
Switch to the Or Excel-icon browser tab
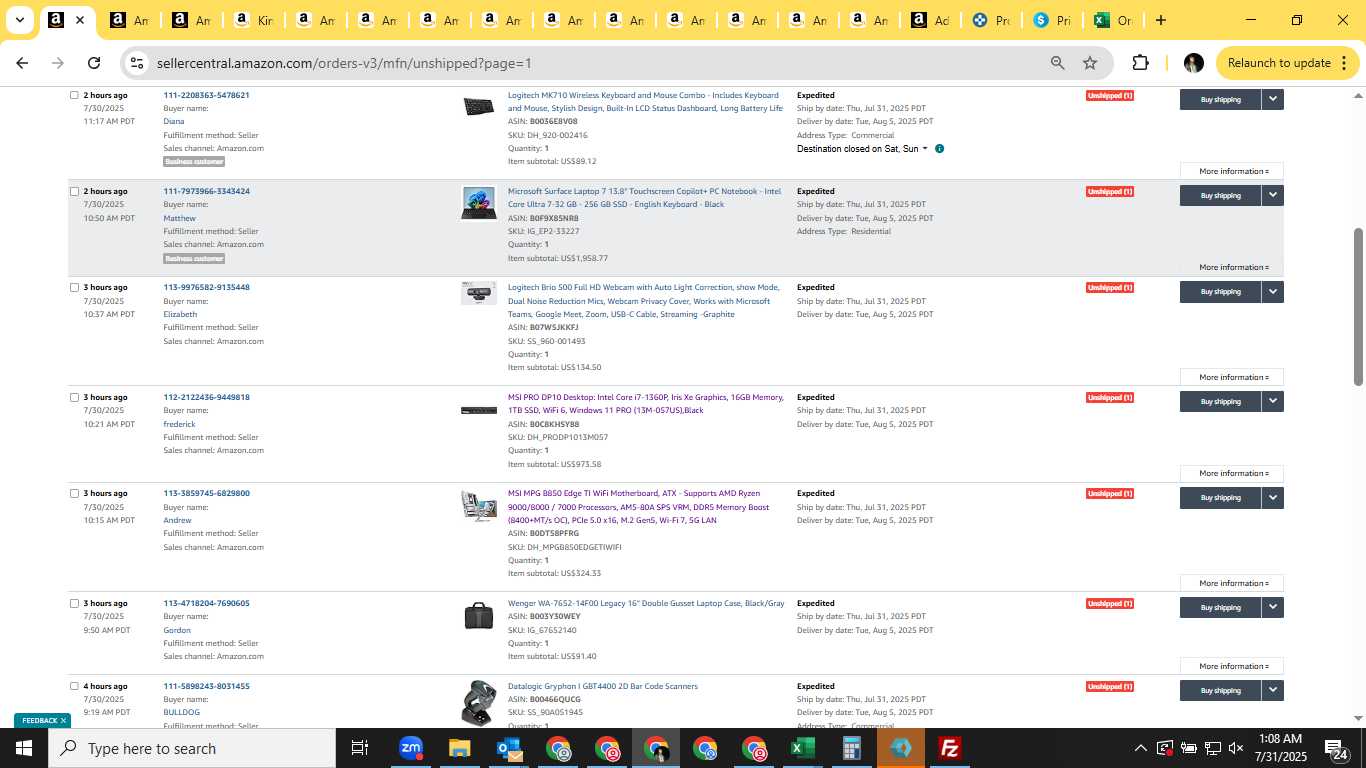tap(1113, 20)
